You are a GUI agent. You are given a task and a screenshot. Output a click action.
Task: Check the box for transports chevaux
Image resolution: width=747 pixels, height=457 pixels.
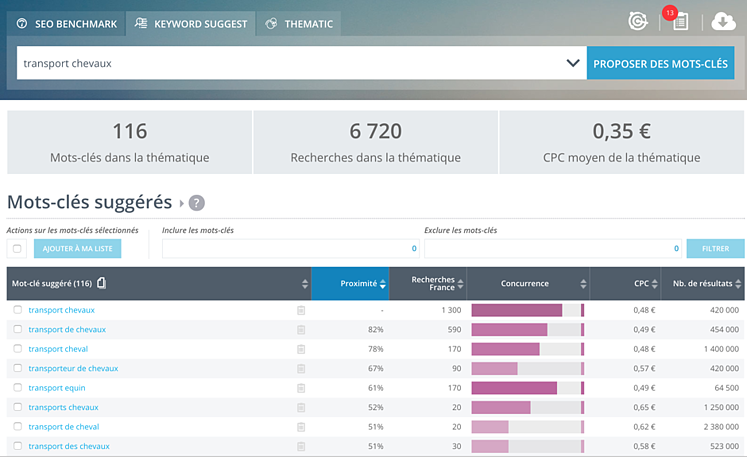[x=18, y=407]
